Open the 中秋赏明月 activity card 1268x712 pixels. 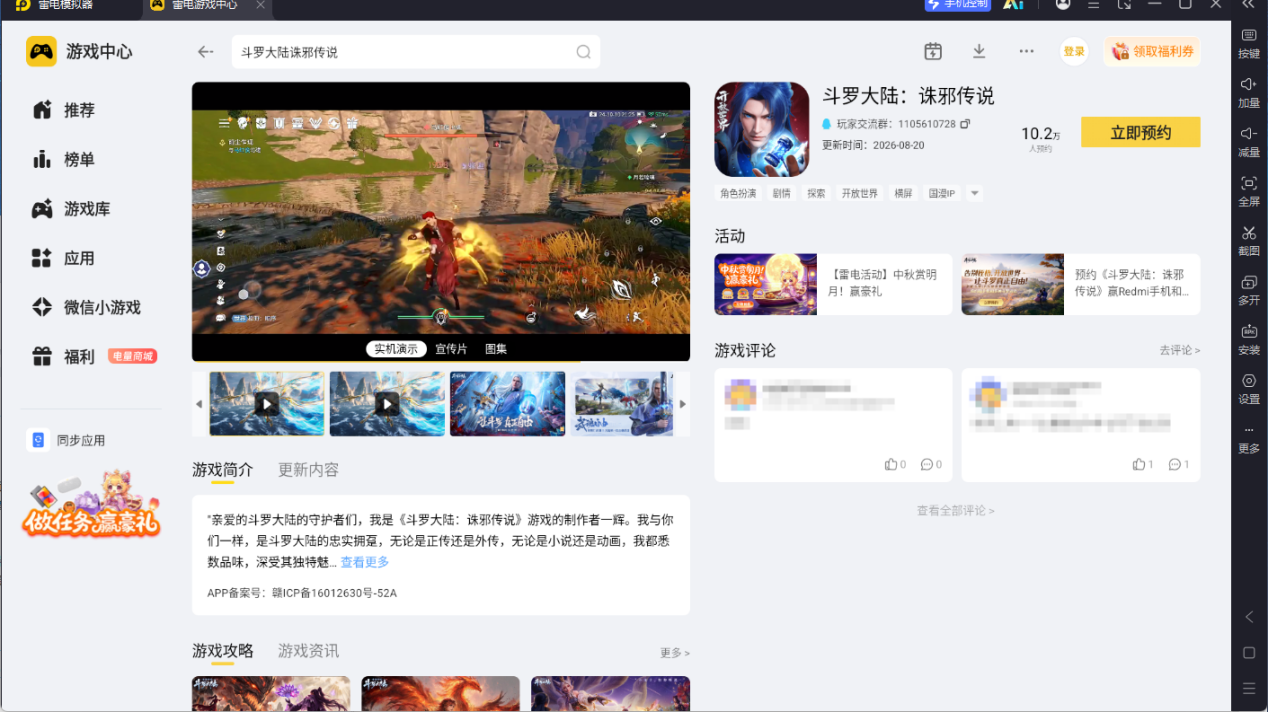(x=833, y=284)
